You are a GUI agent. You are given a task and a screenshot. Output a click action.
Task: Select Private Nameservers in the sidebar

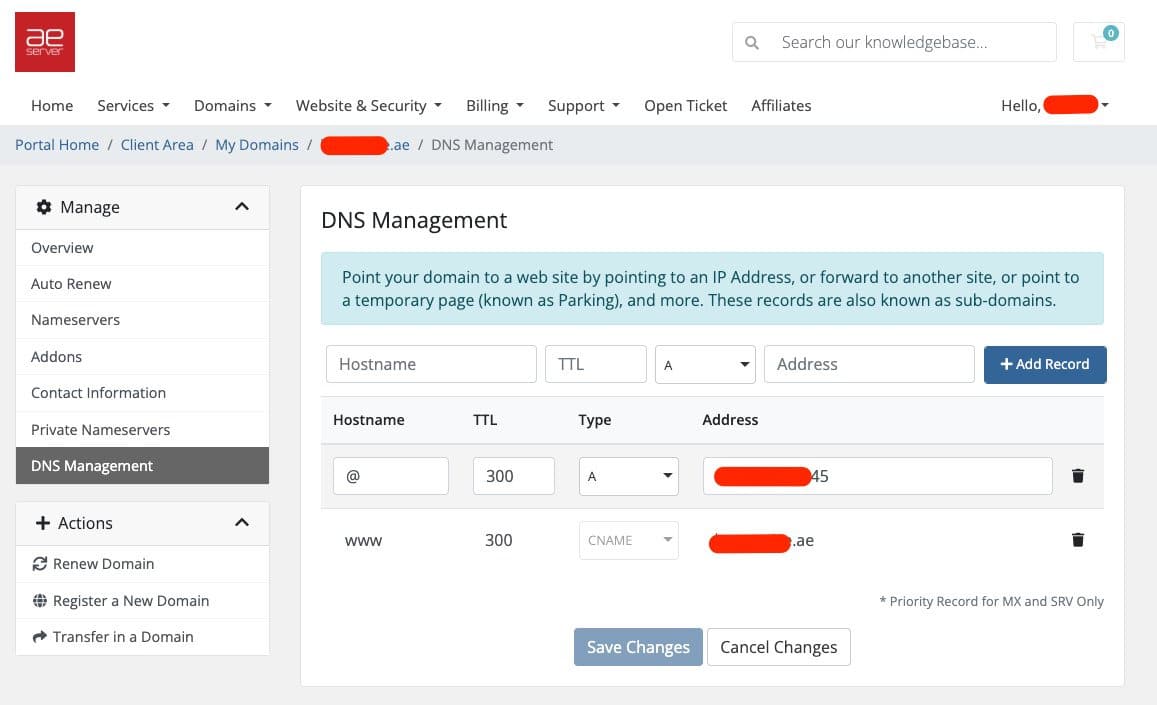(142, 430)
